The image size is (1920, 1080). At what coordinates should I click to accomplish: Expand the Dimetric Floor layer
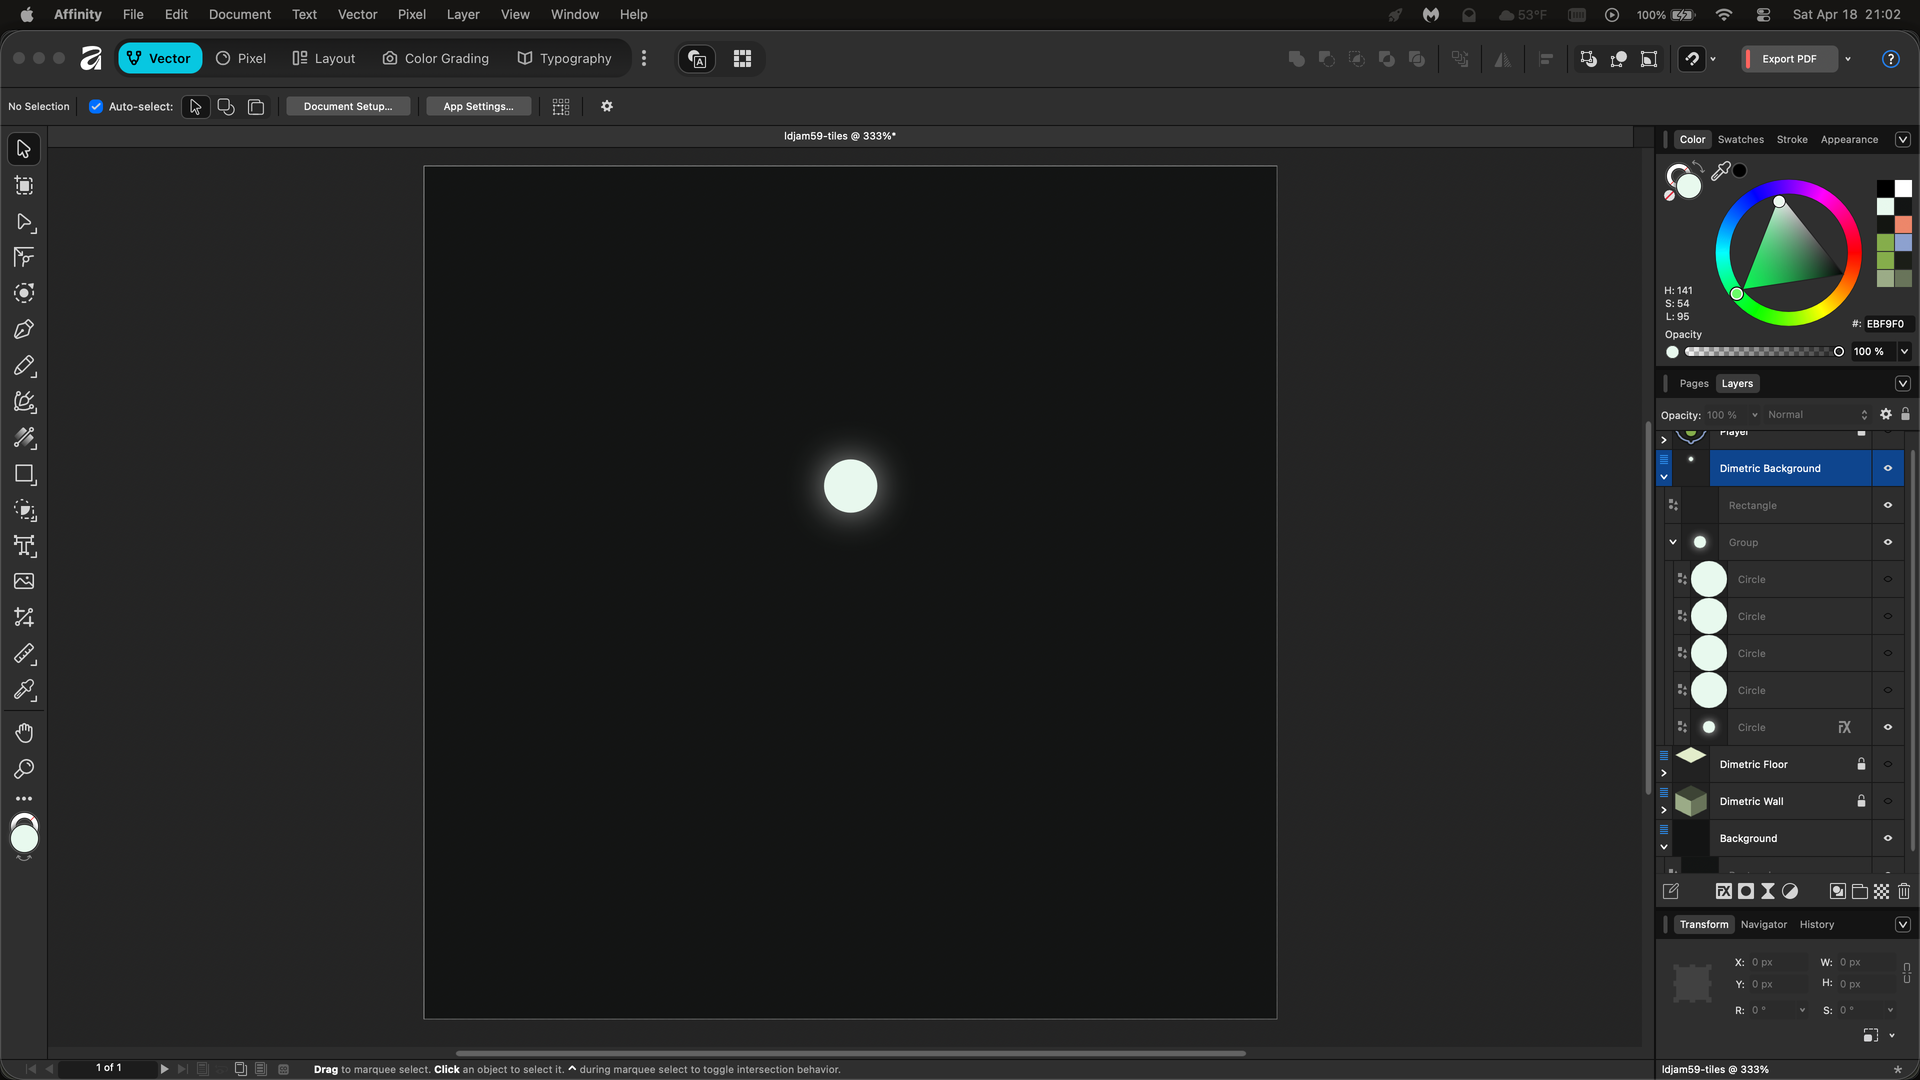tap(1664, 773)
